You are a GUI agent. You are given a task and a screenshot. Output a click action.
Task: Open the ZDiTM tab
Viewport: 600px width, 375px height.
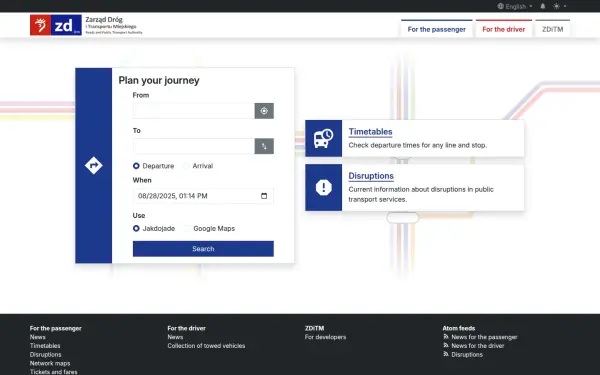[x=553, y=29]
